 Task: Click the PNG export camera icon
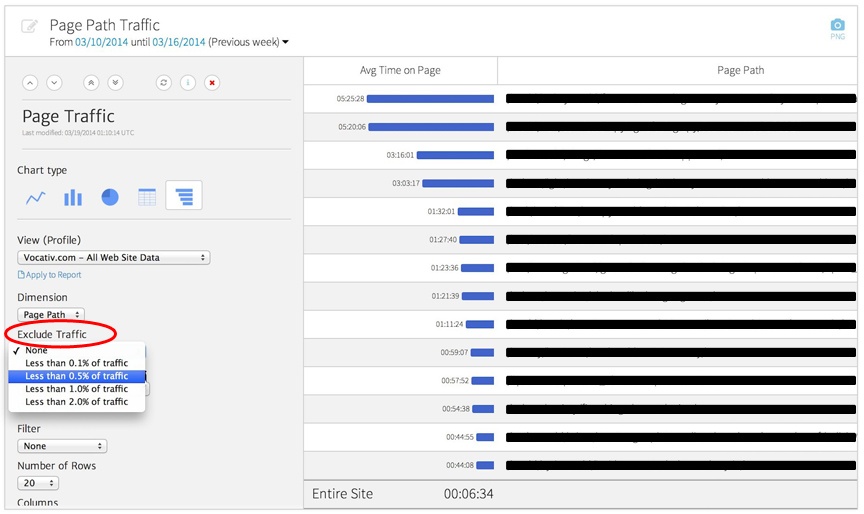[x=837, y=26]
